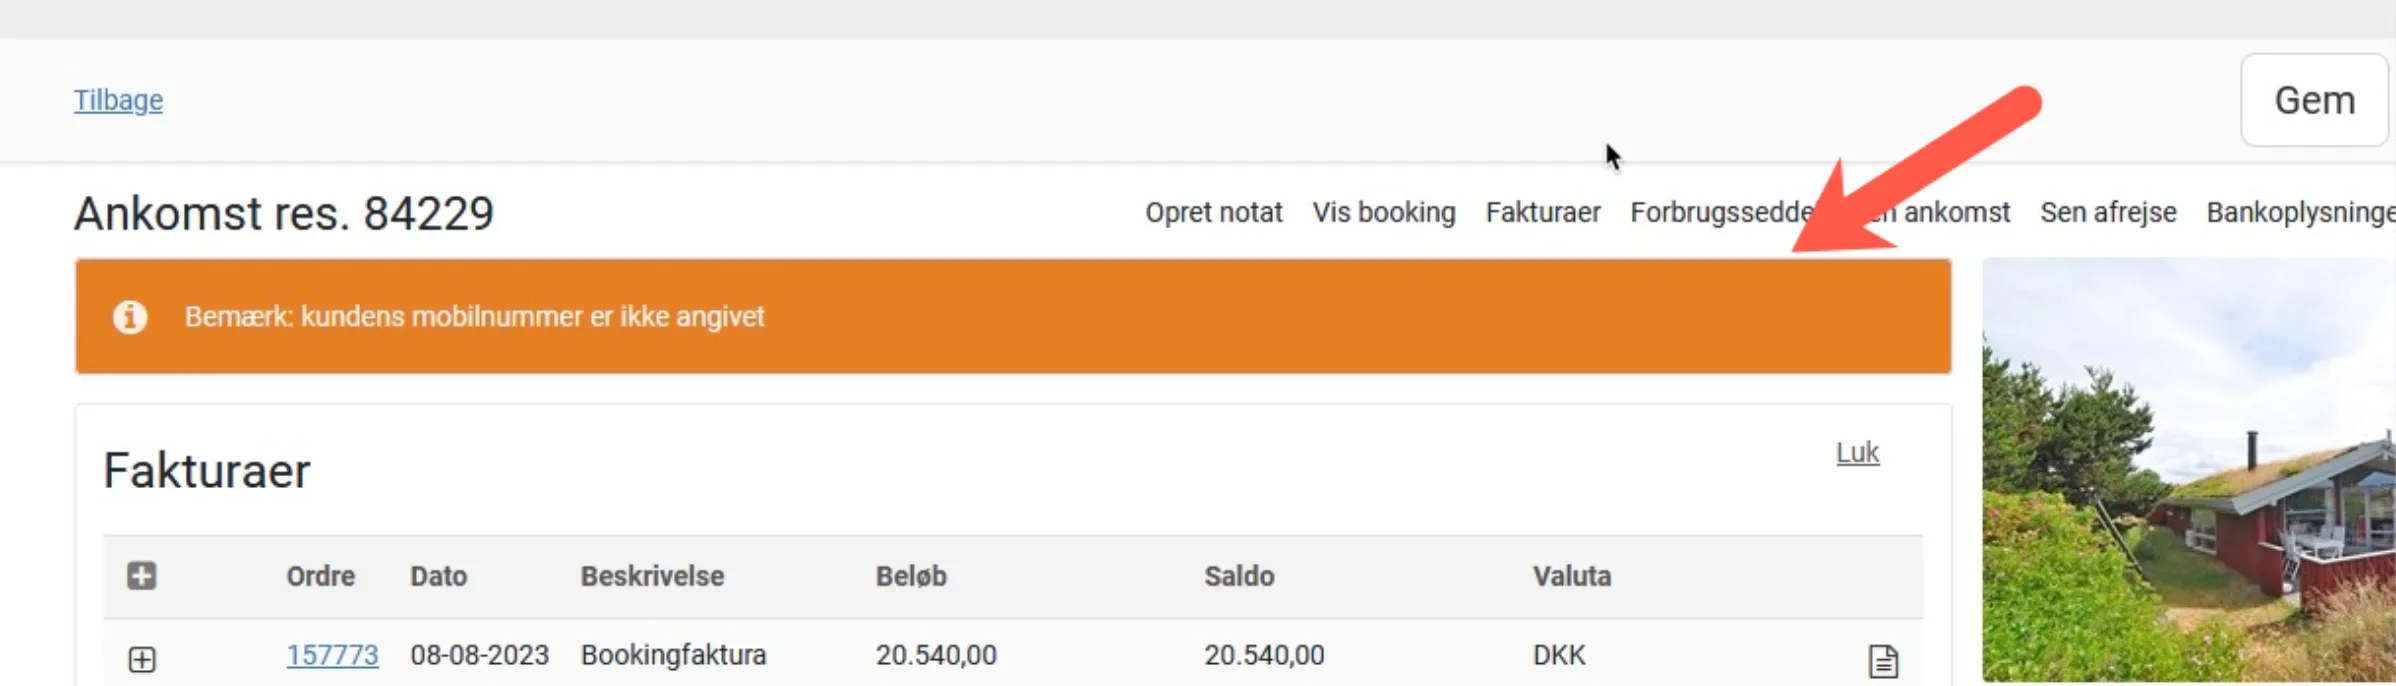Open the Forbrugsseddel menu item

click(x=1720, y=212)
